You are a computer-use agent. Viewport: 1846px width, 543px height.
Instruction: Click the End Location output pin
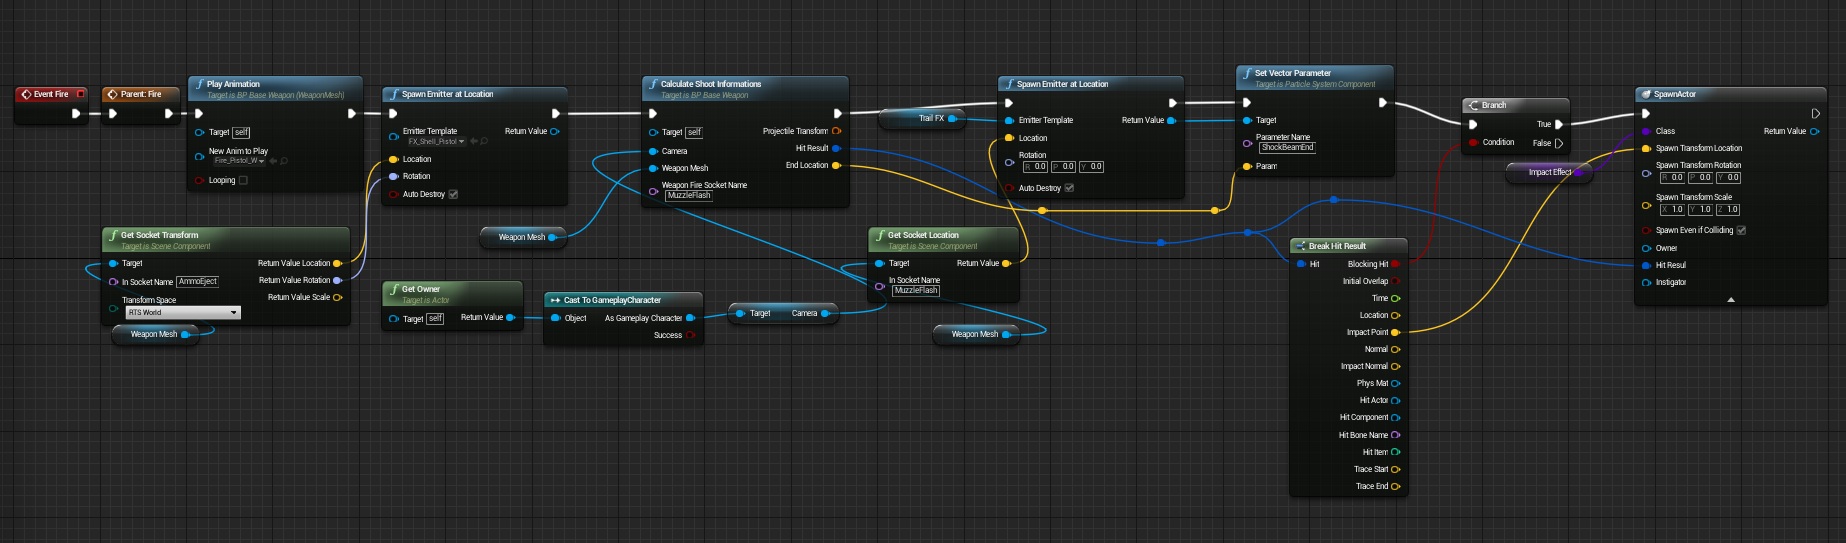point(836,165)
